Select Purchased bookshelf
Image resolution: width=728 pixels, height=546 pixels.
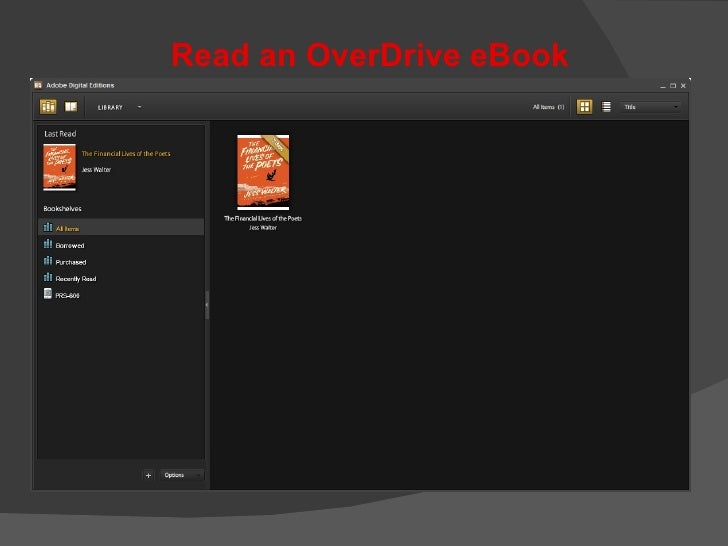coord(121,262)
